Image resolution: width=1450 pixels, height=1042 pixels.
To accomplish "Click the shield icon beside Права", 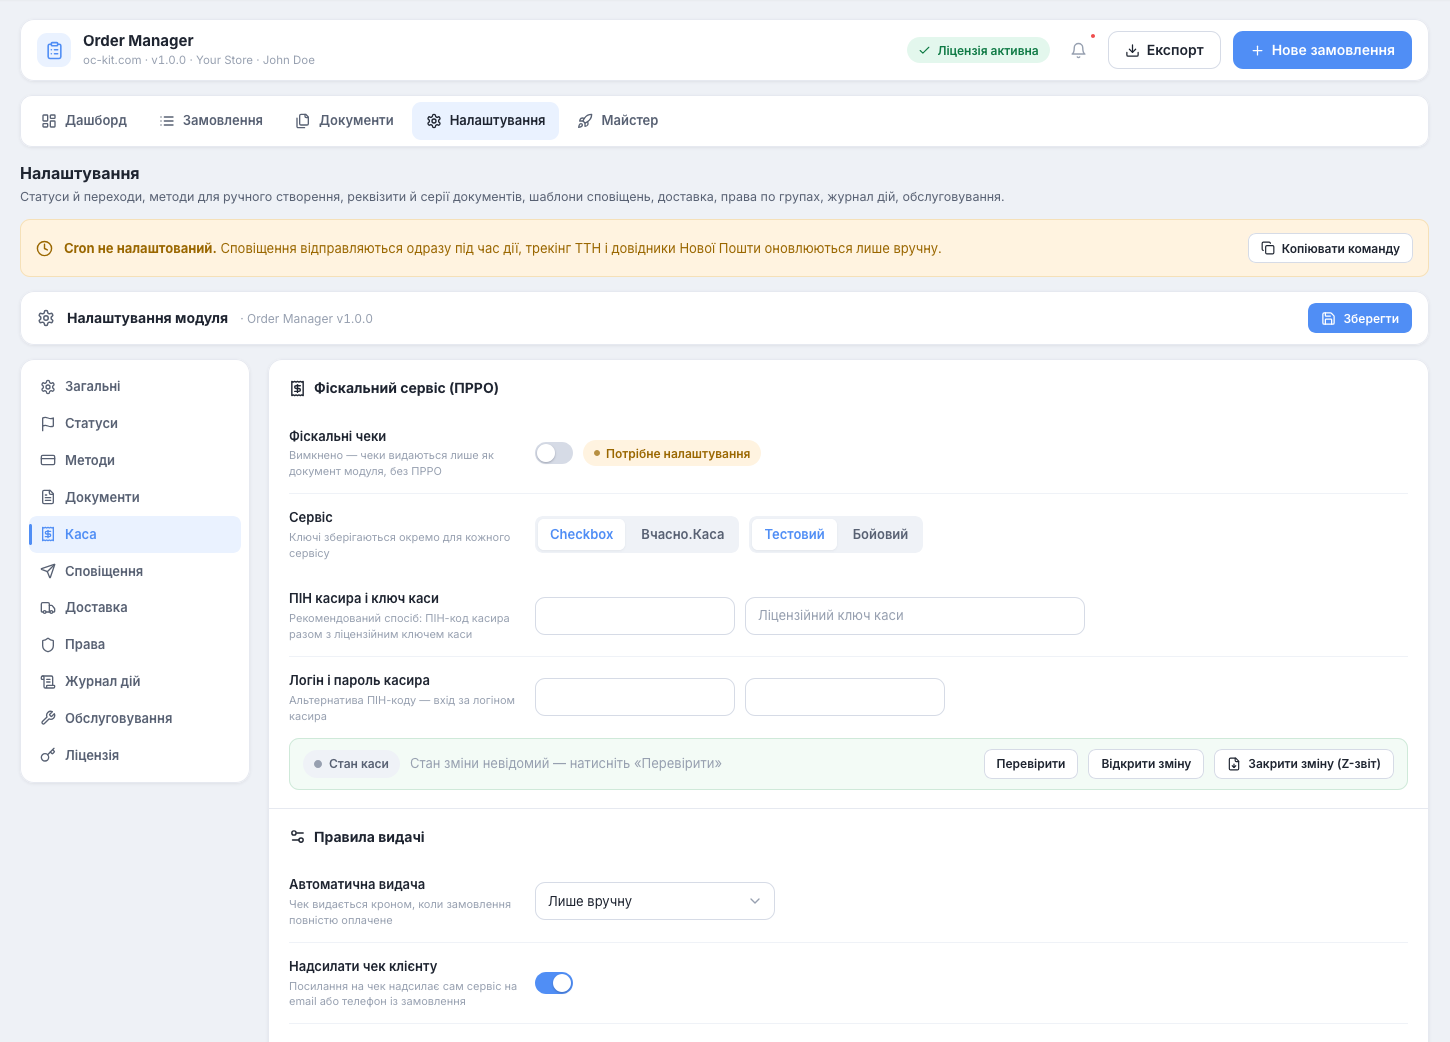I will [48, 645].
